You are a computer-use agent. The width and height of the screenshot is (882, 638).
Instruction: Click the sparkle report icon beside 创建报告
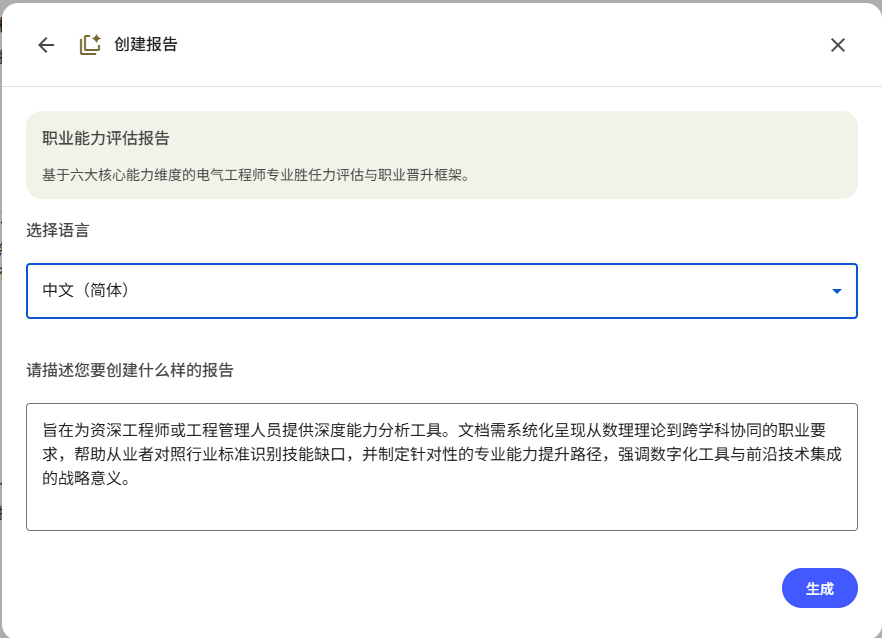pyautogui.click(x=90, y=44)
